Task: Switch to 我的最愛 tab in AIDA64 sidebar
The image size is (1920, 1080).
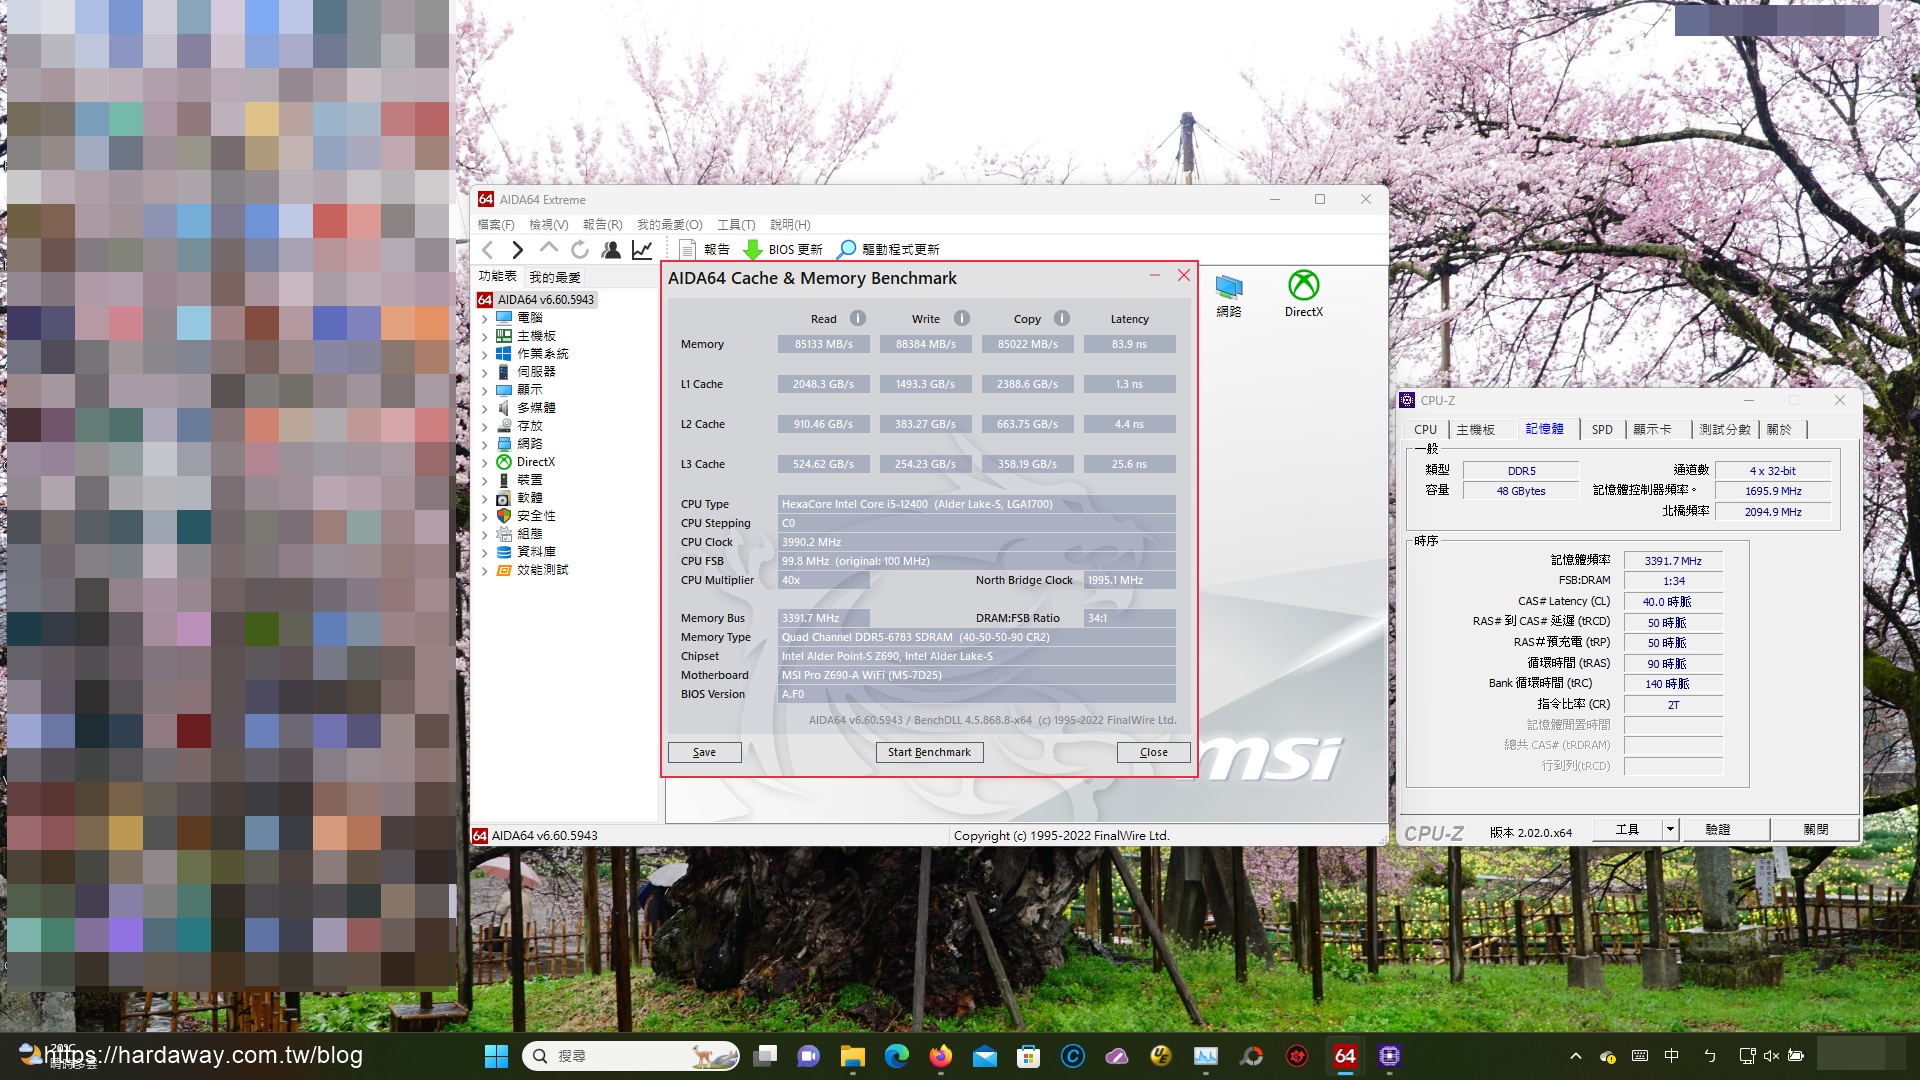Action: pos(555,277)
